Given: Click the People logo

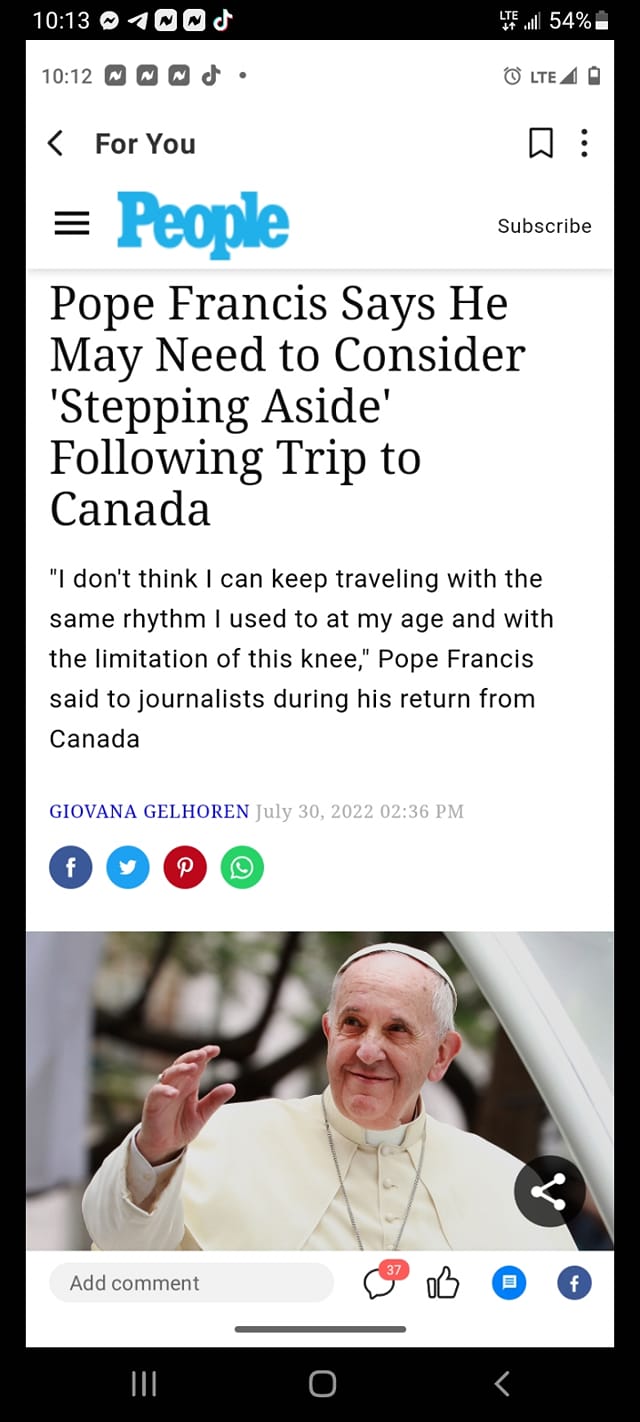Looking at the screenshot, I should tap(203, 224).
